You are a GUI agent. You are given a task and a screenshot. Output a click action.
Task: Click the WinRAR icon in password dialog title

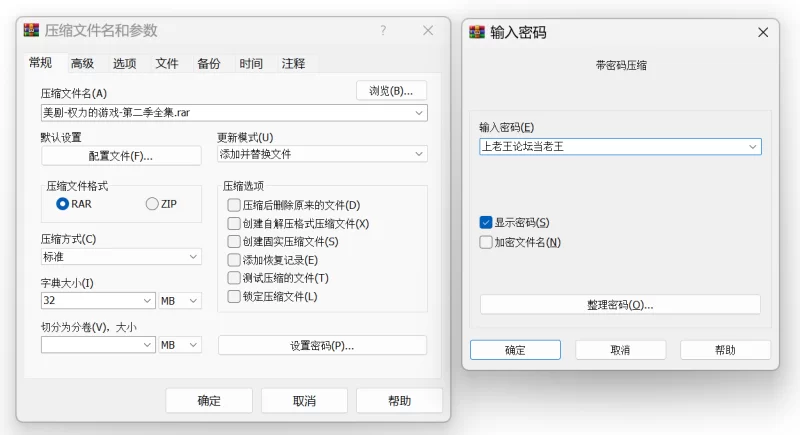tap(477, 32)
